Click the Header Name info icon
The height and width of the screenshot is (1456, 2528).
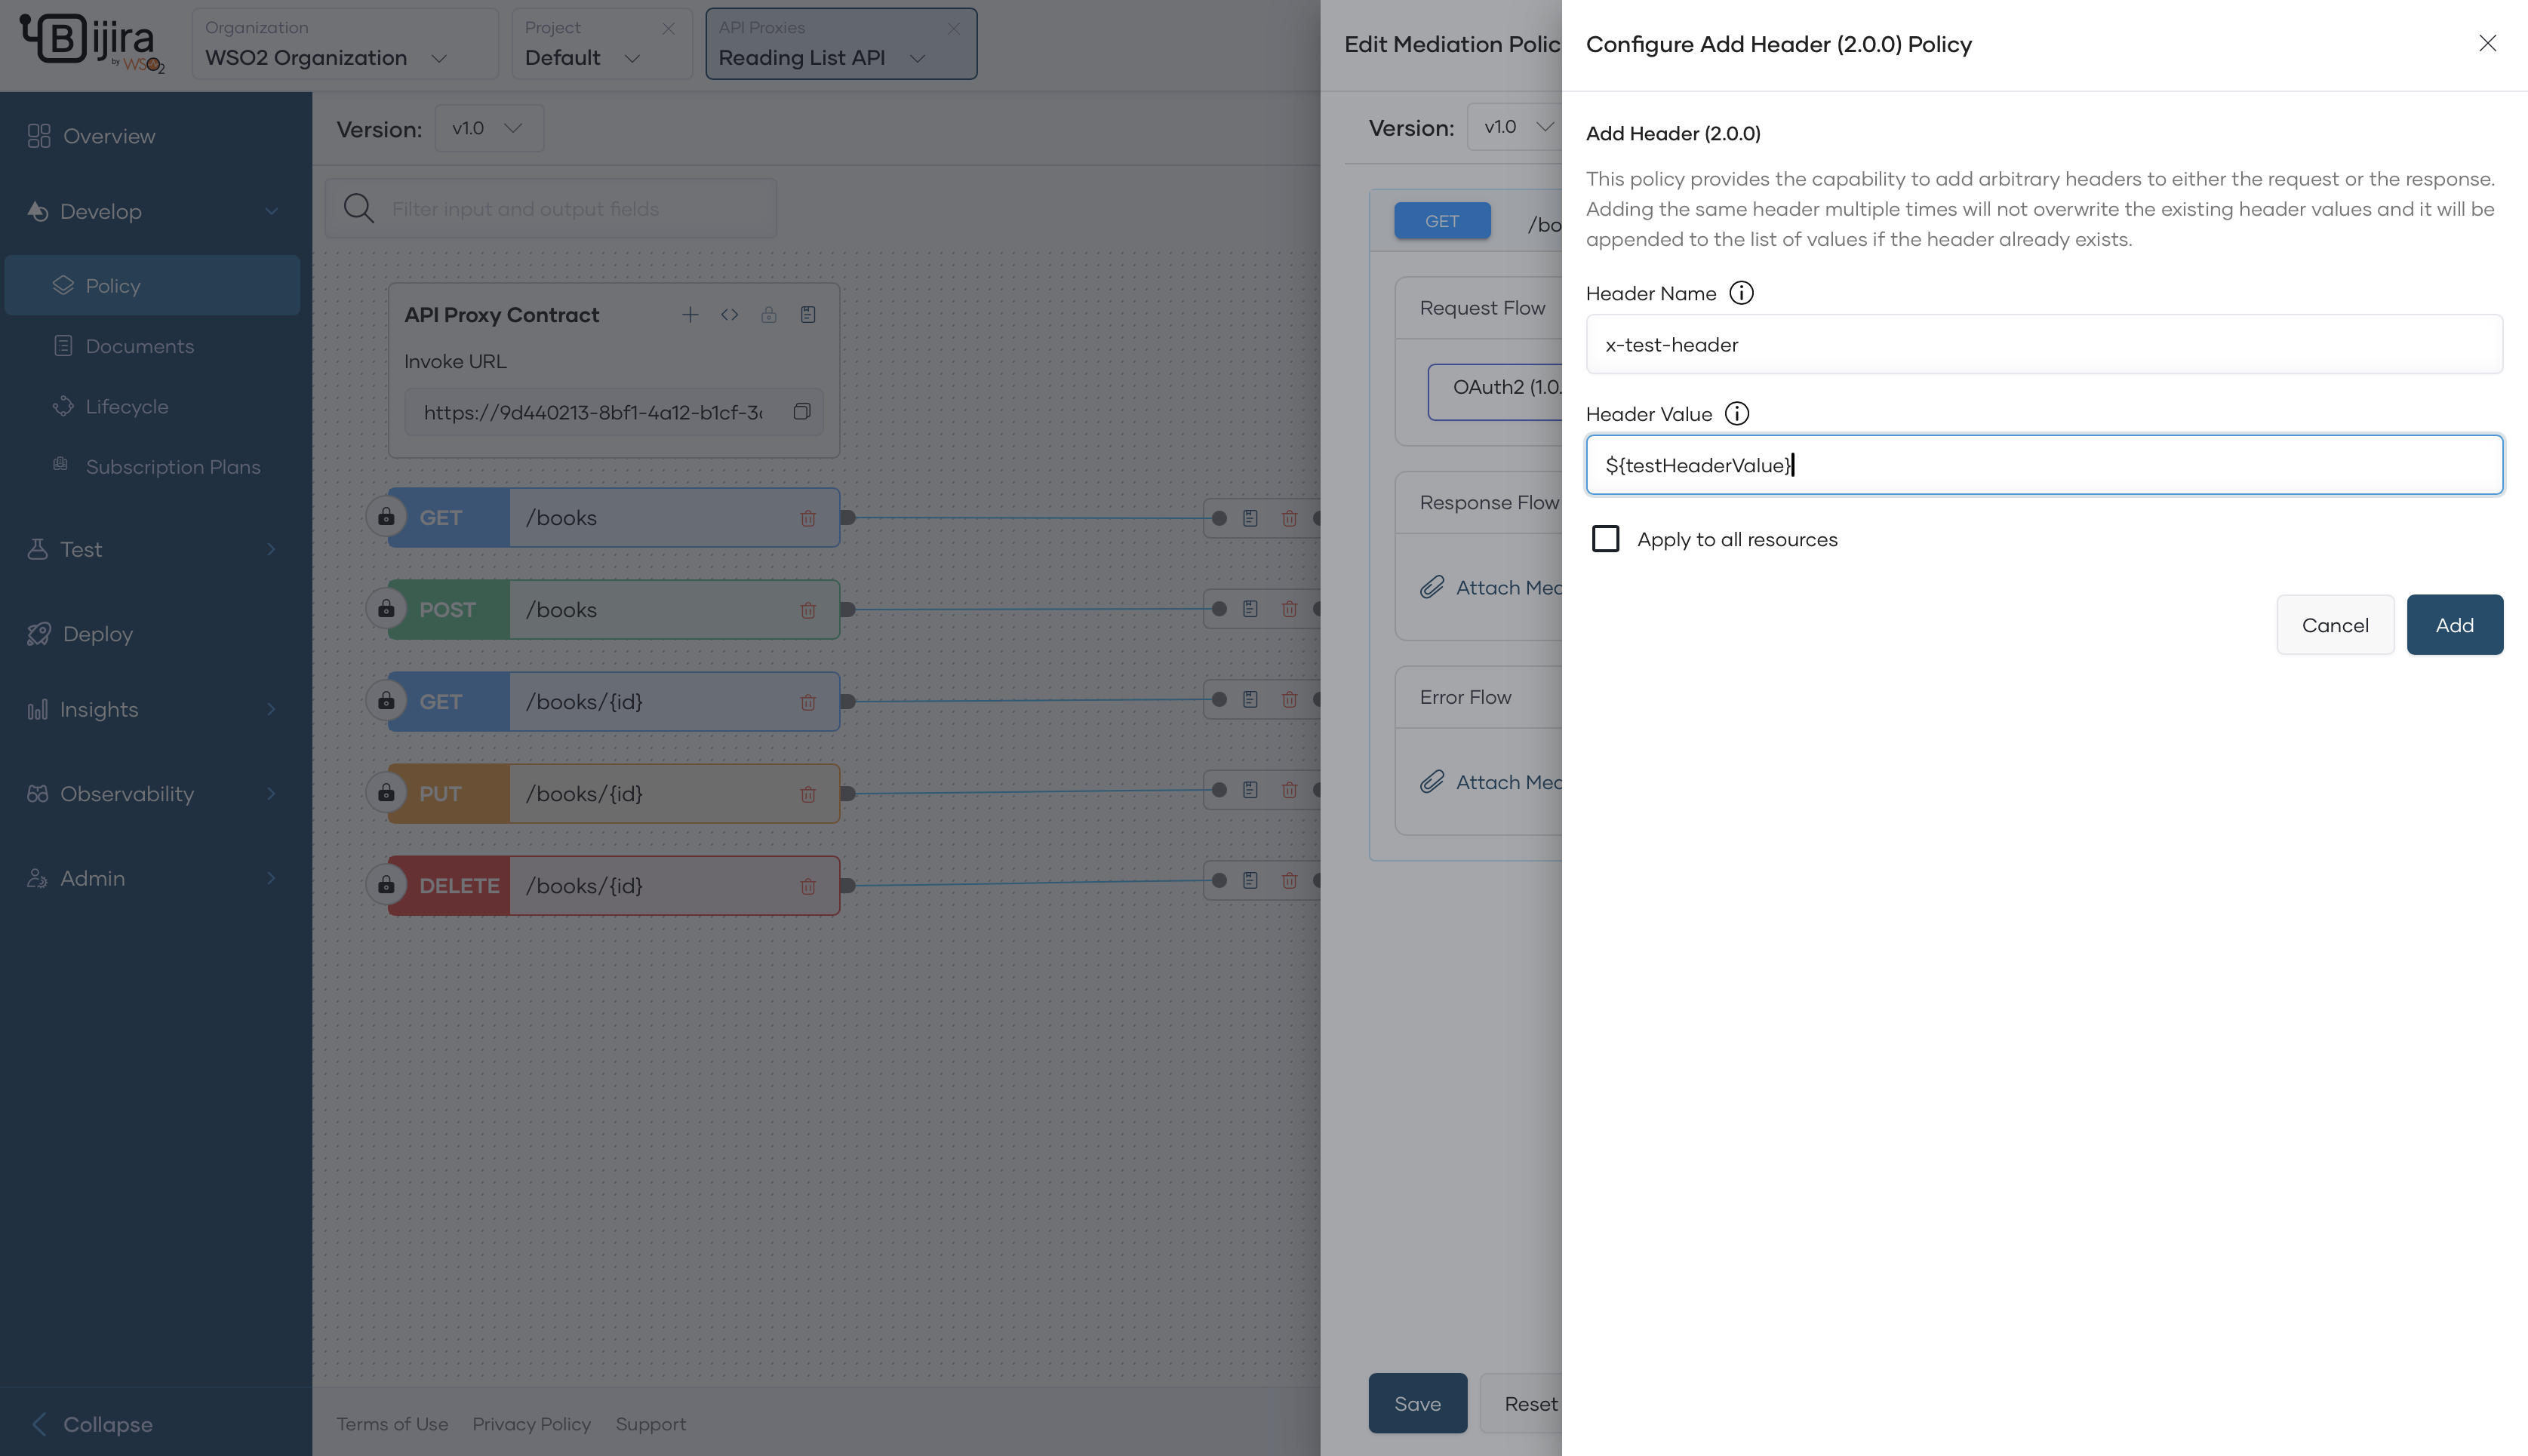point(1741,293)
